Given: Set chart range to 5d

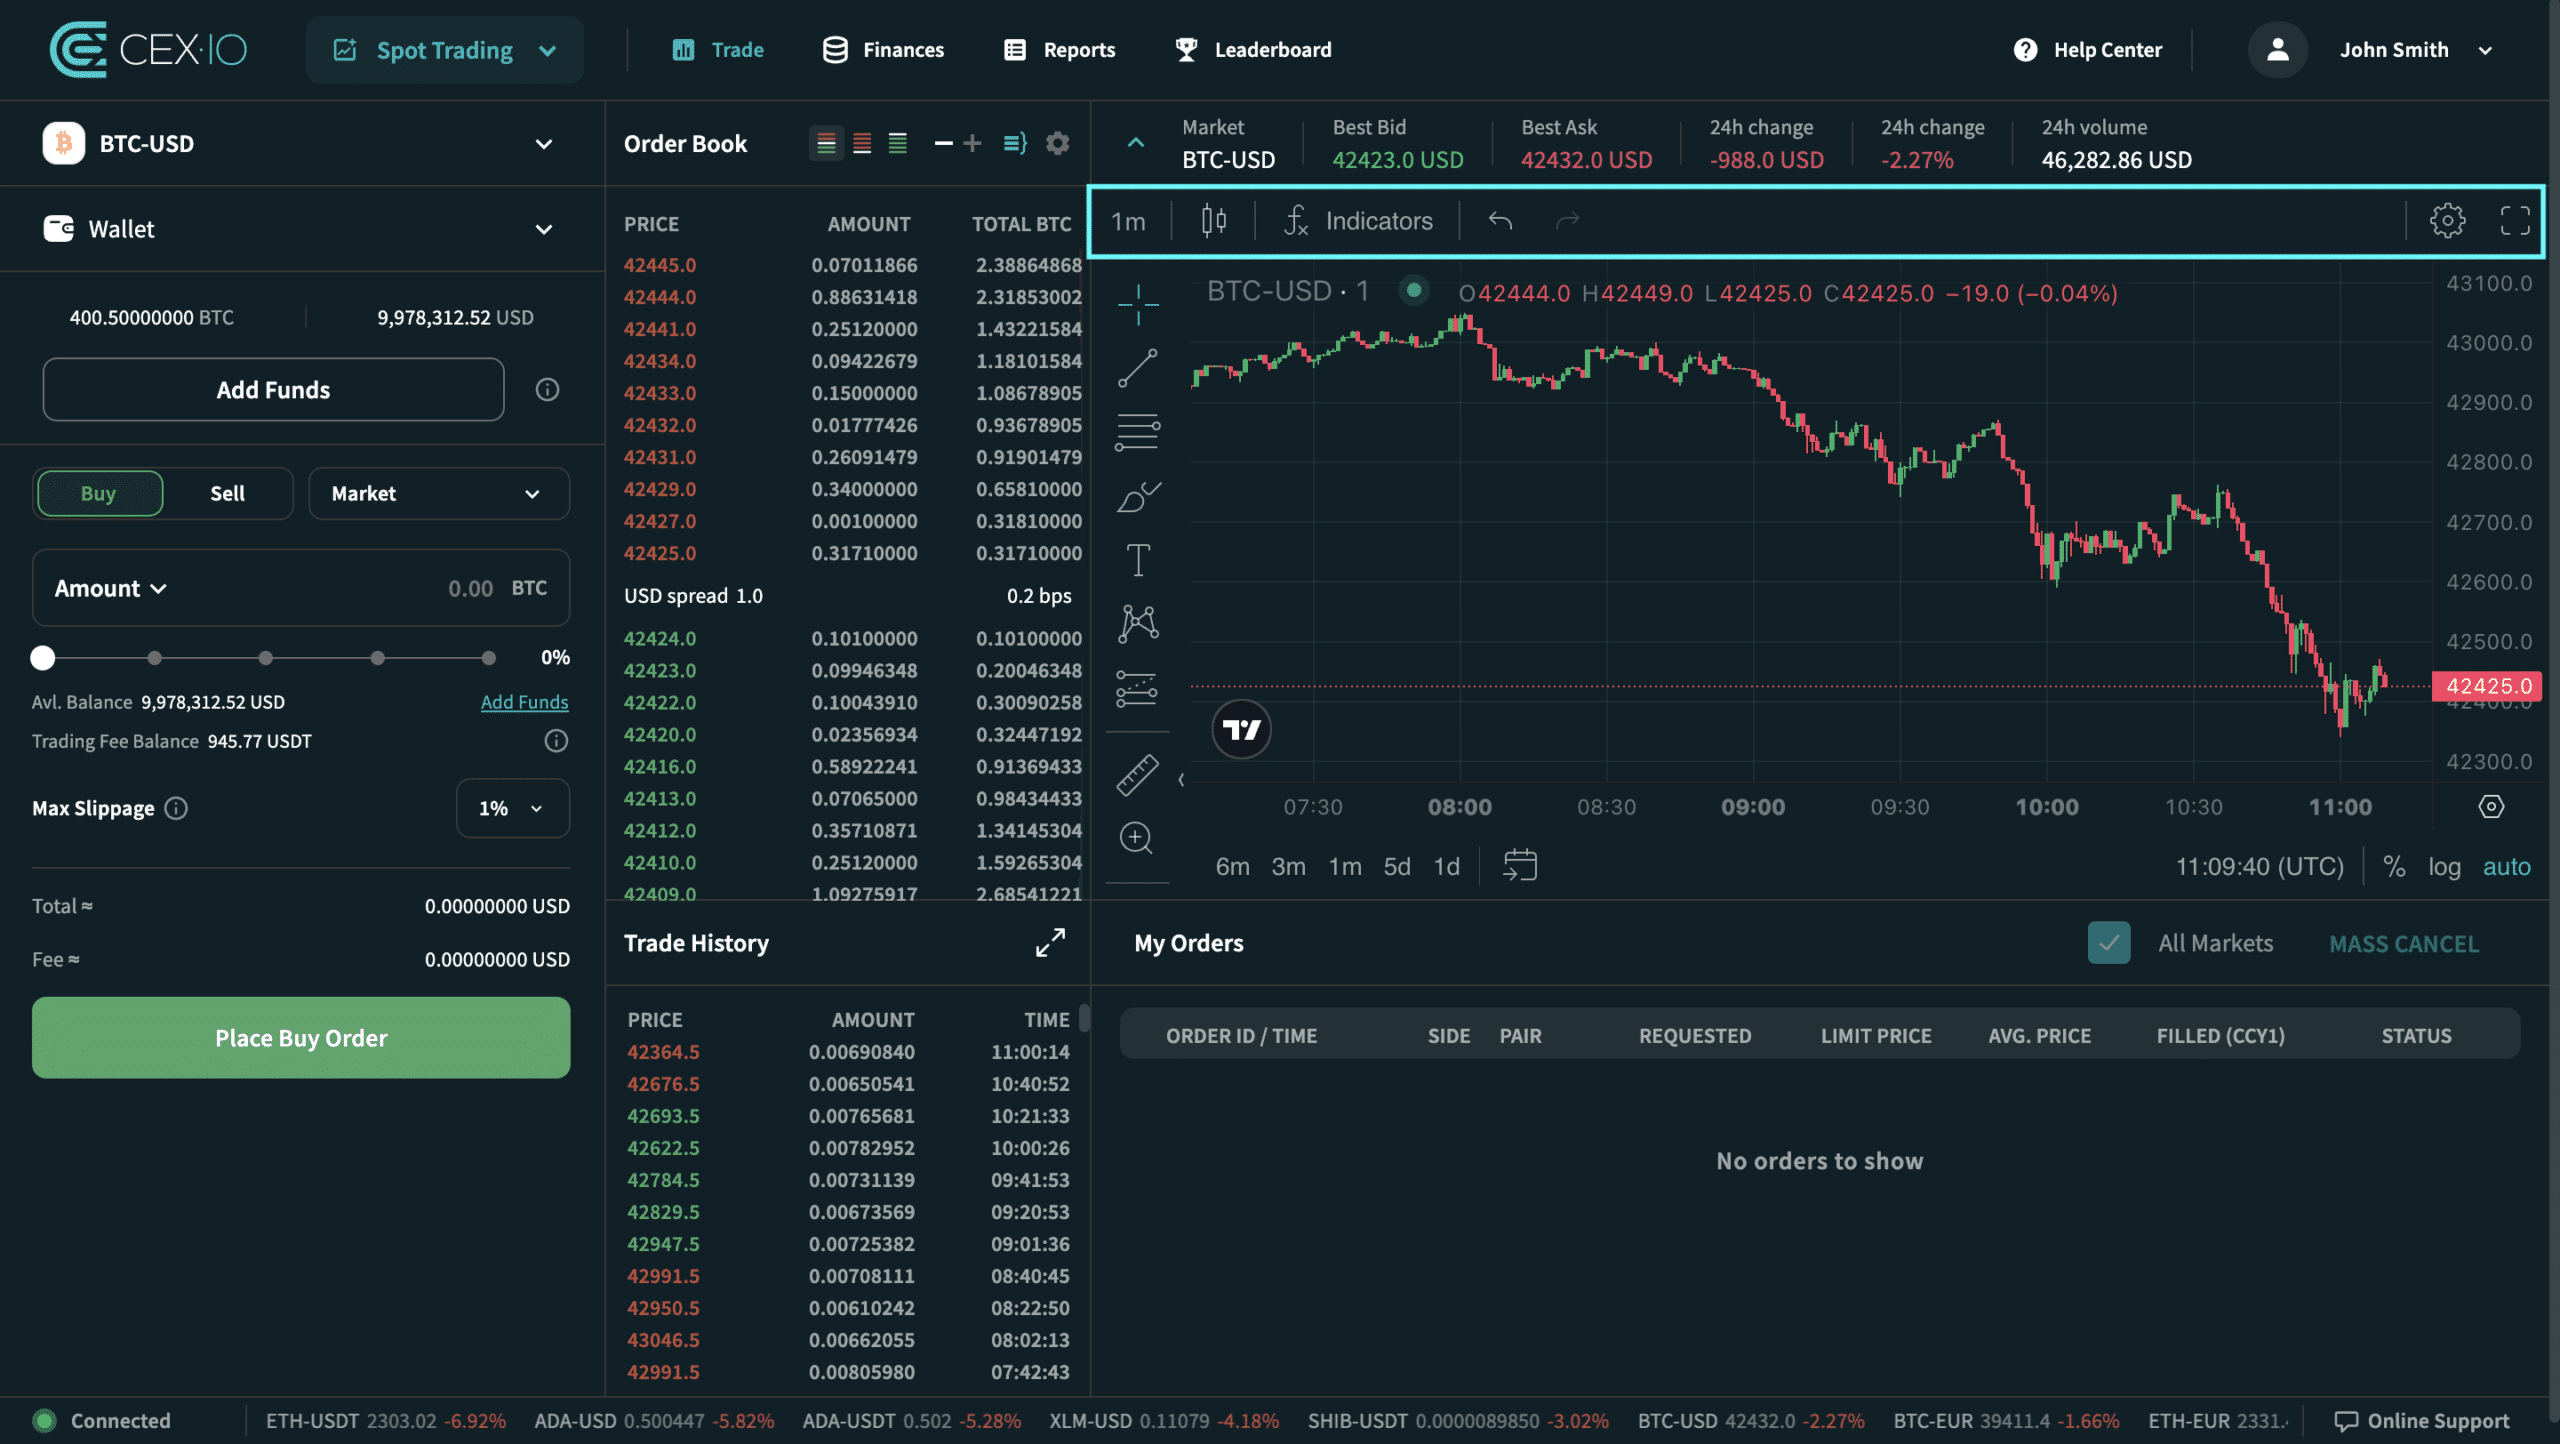Looking at the screenshot, I should coord(1397,867).
